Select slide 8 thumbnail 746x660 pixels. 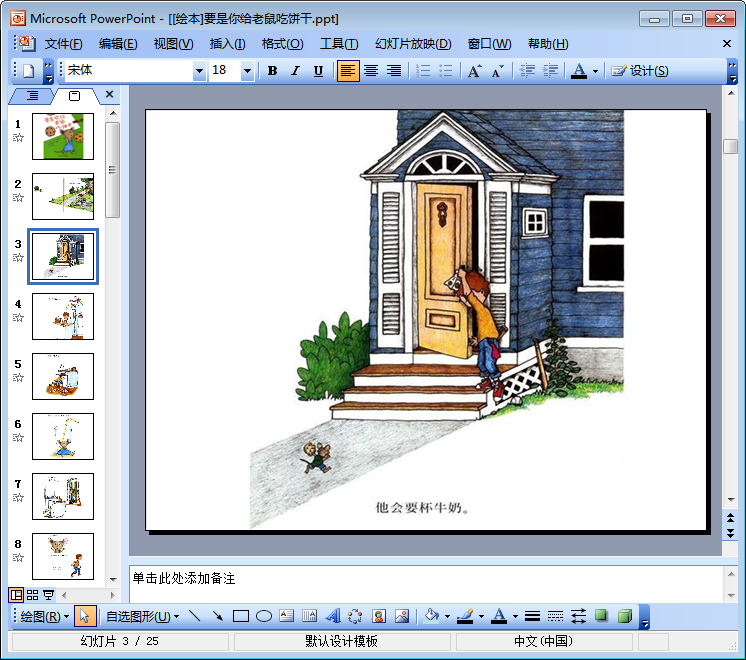click(x=63, y=556)
